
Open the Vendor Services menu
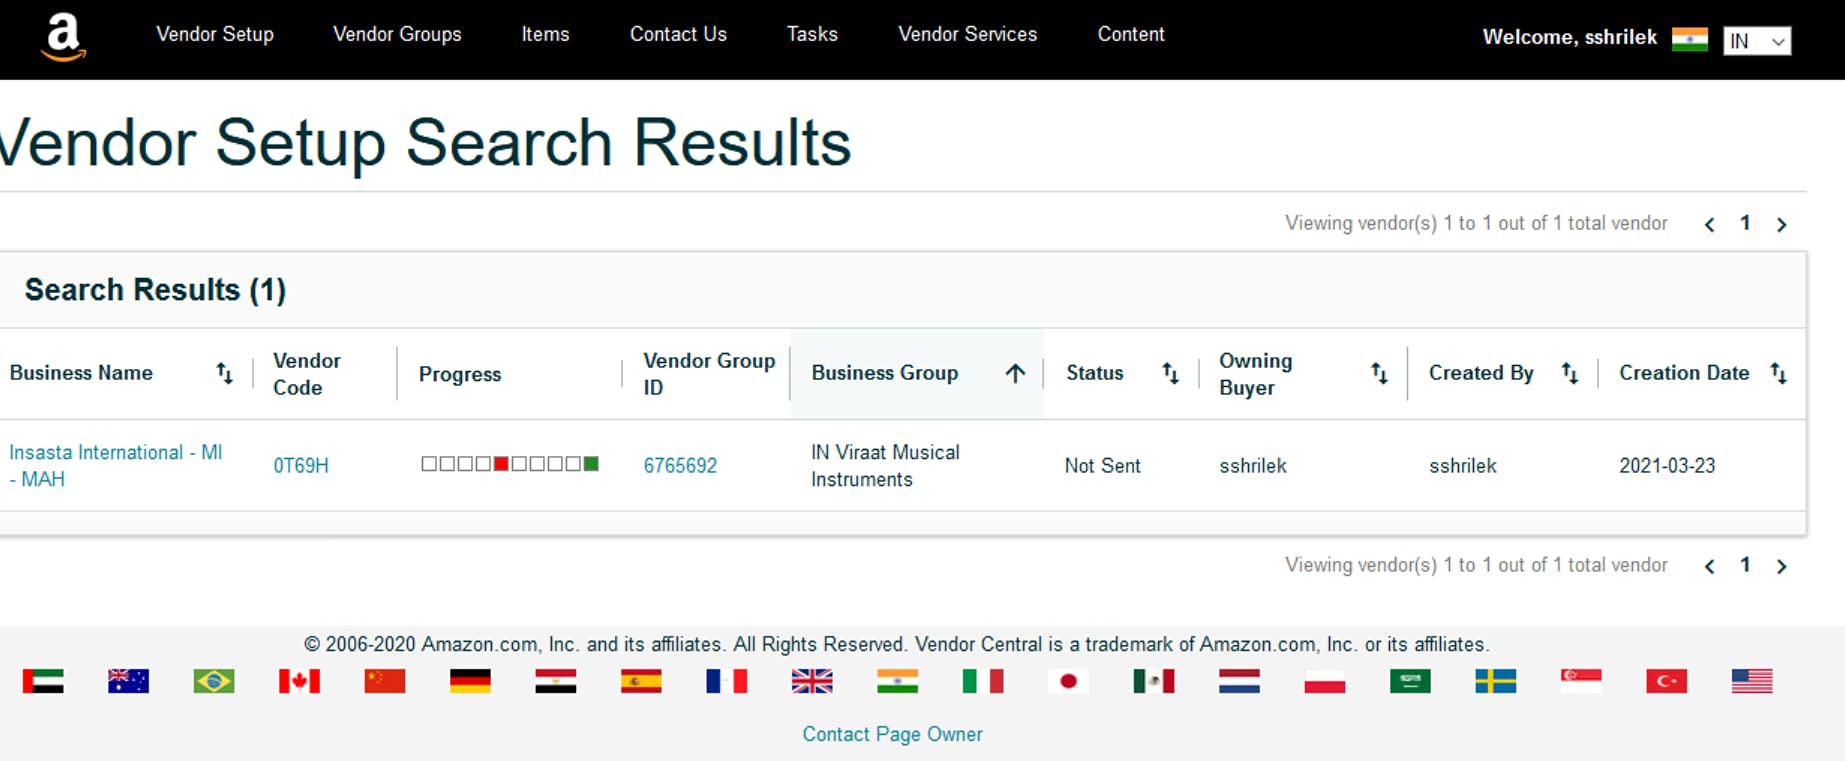click(967, 34)
